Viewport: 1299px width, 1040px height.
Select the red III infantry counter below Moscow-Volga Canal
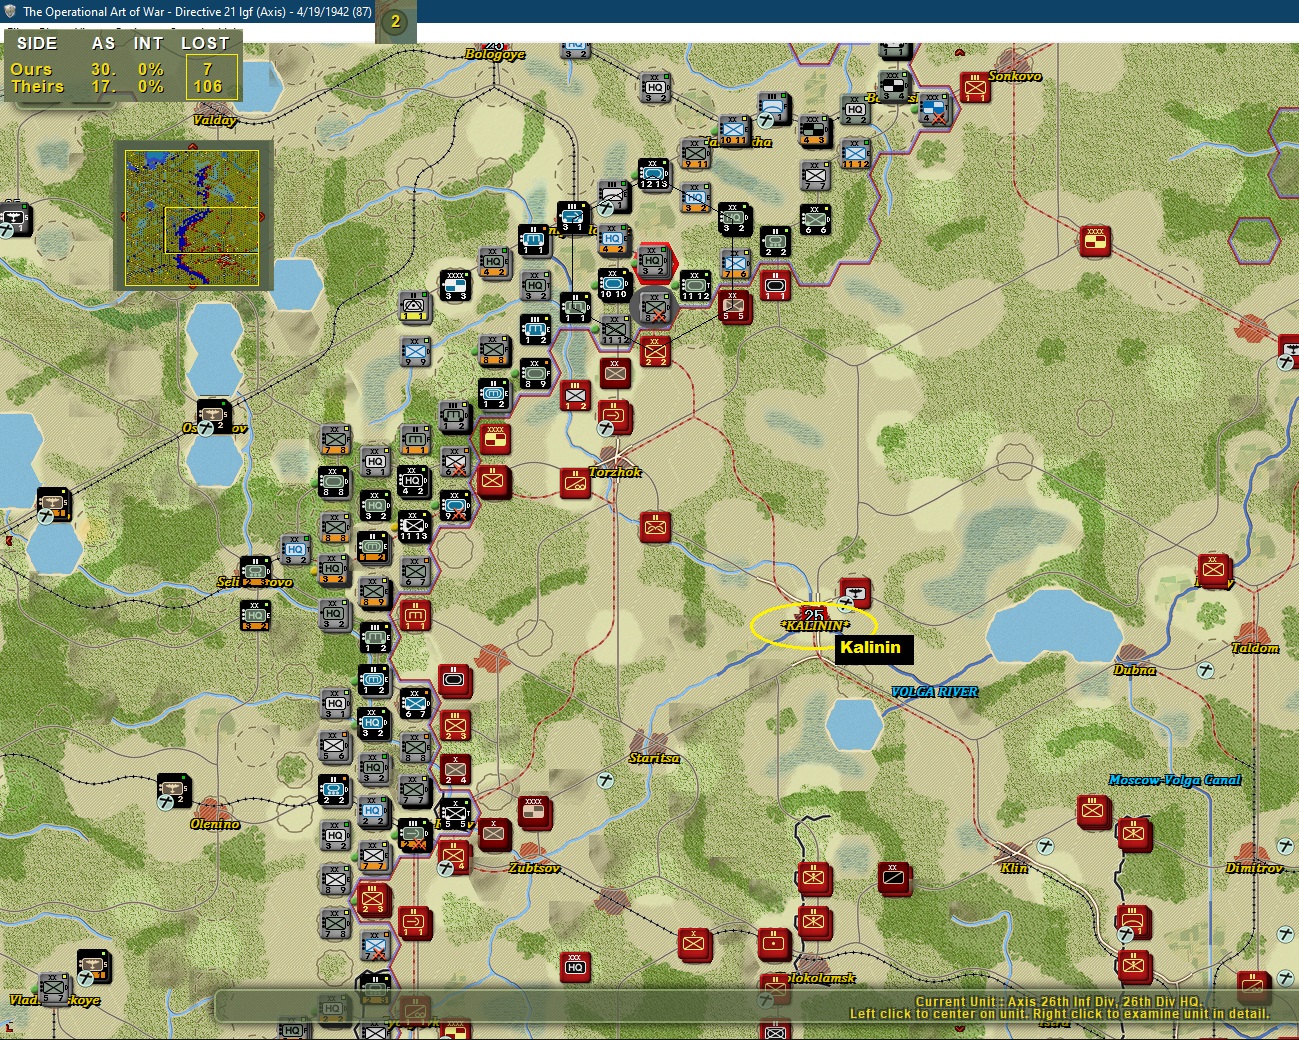click(1093, 811)
